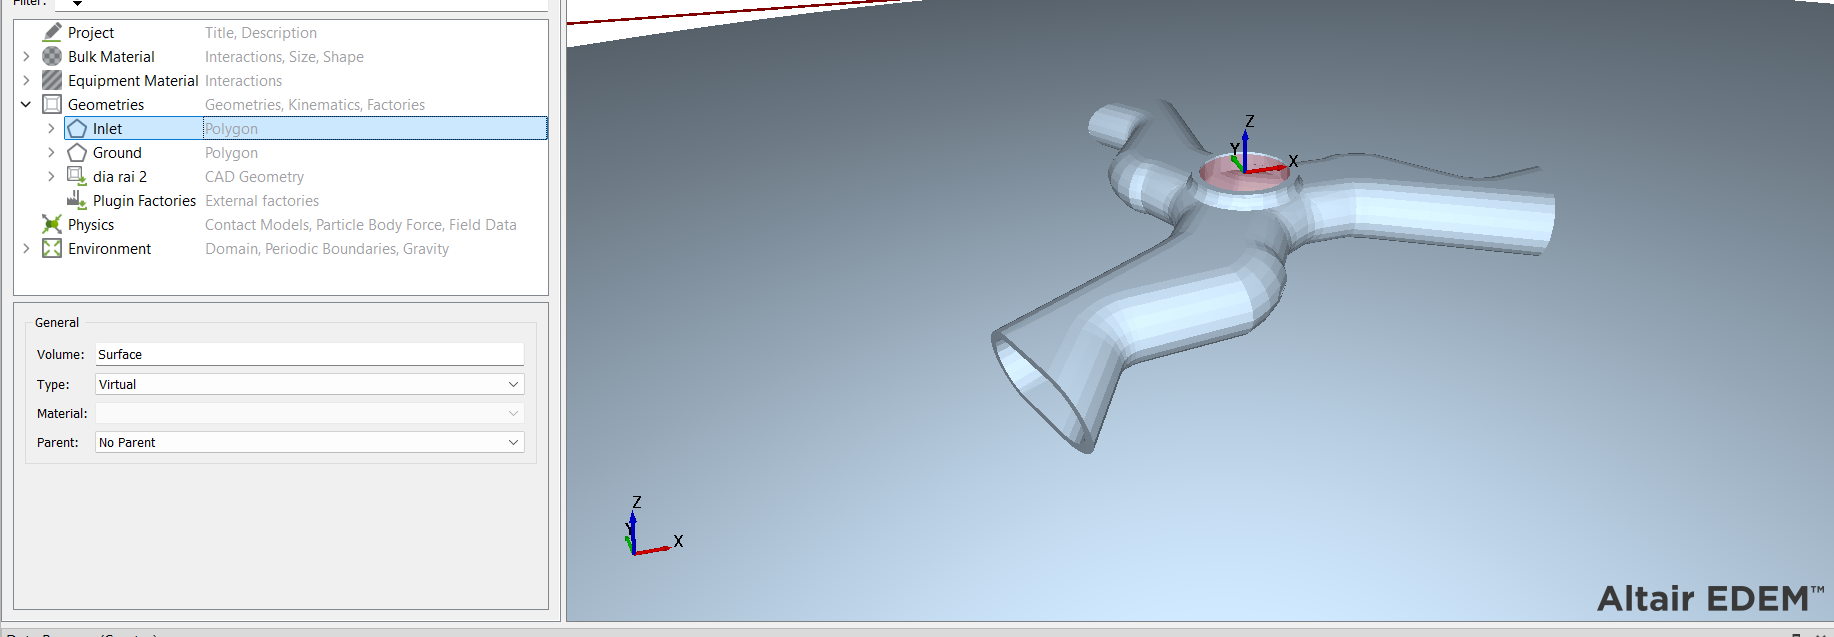Click the XYZ axis triad at viewport corner

tap(652, 527)
